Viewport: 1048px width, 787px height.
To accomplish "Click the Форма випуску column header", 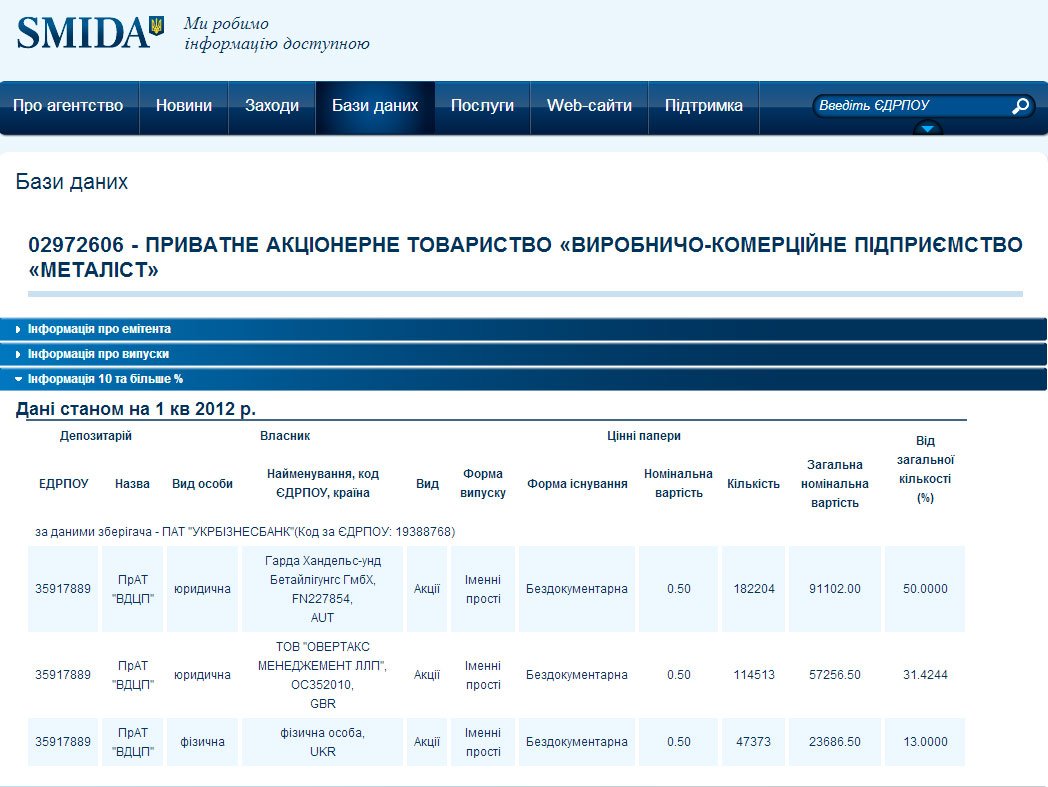I will click(483, 483).
